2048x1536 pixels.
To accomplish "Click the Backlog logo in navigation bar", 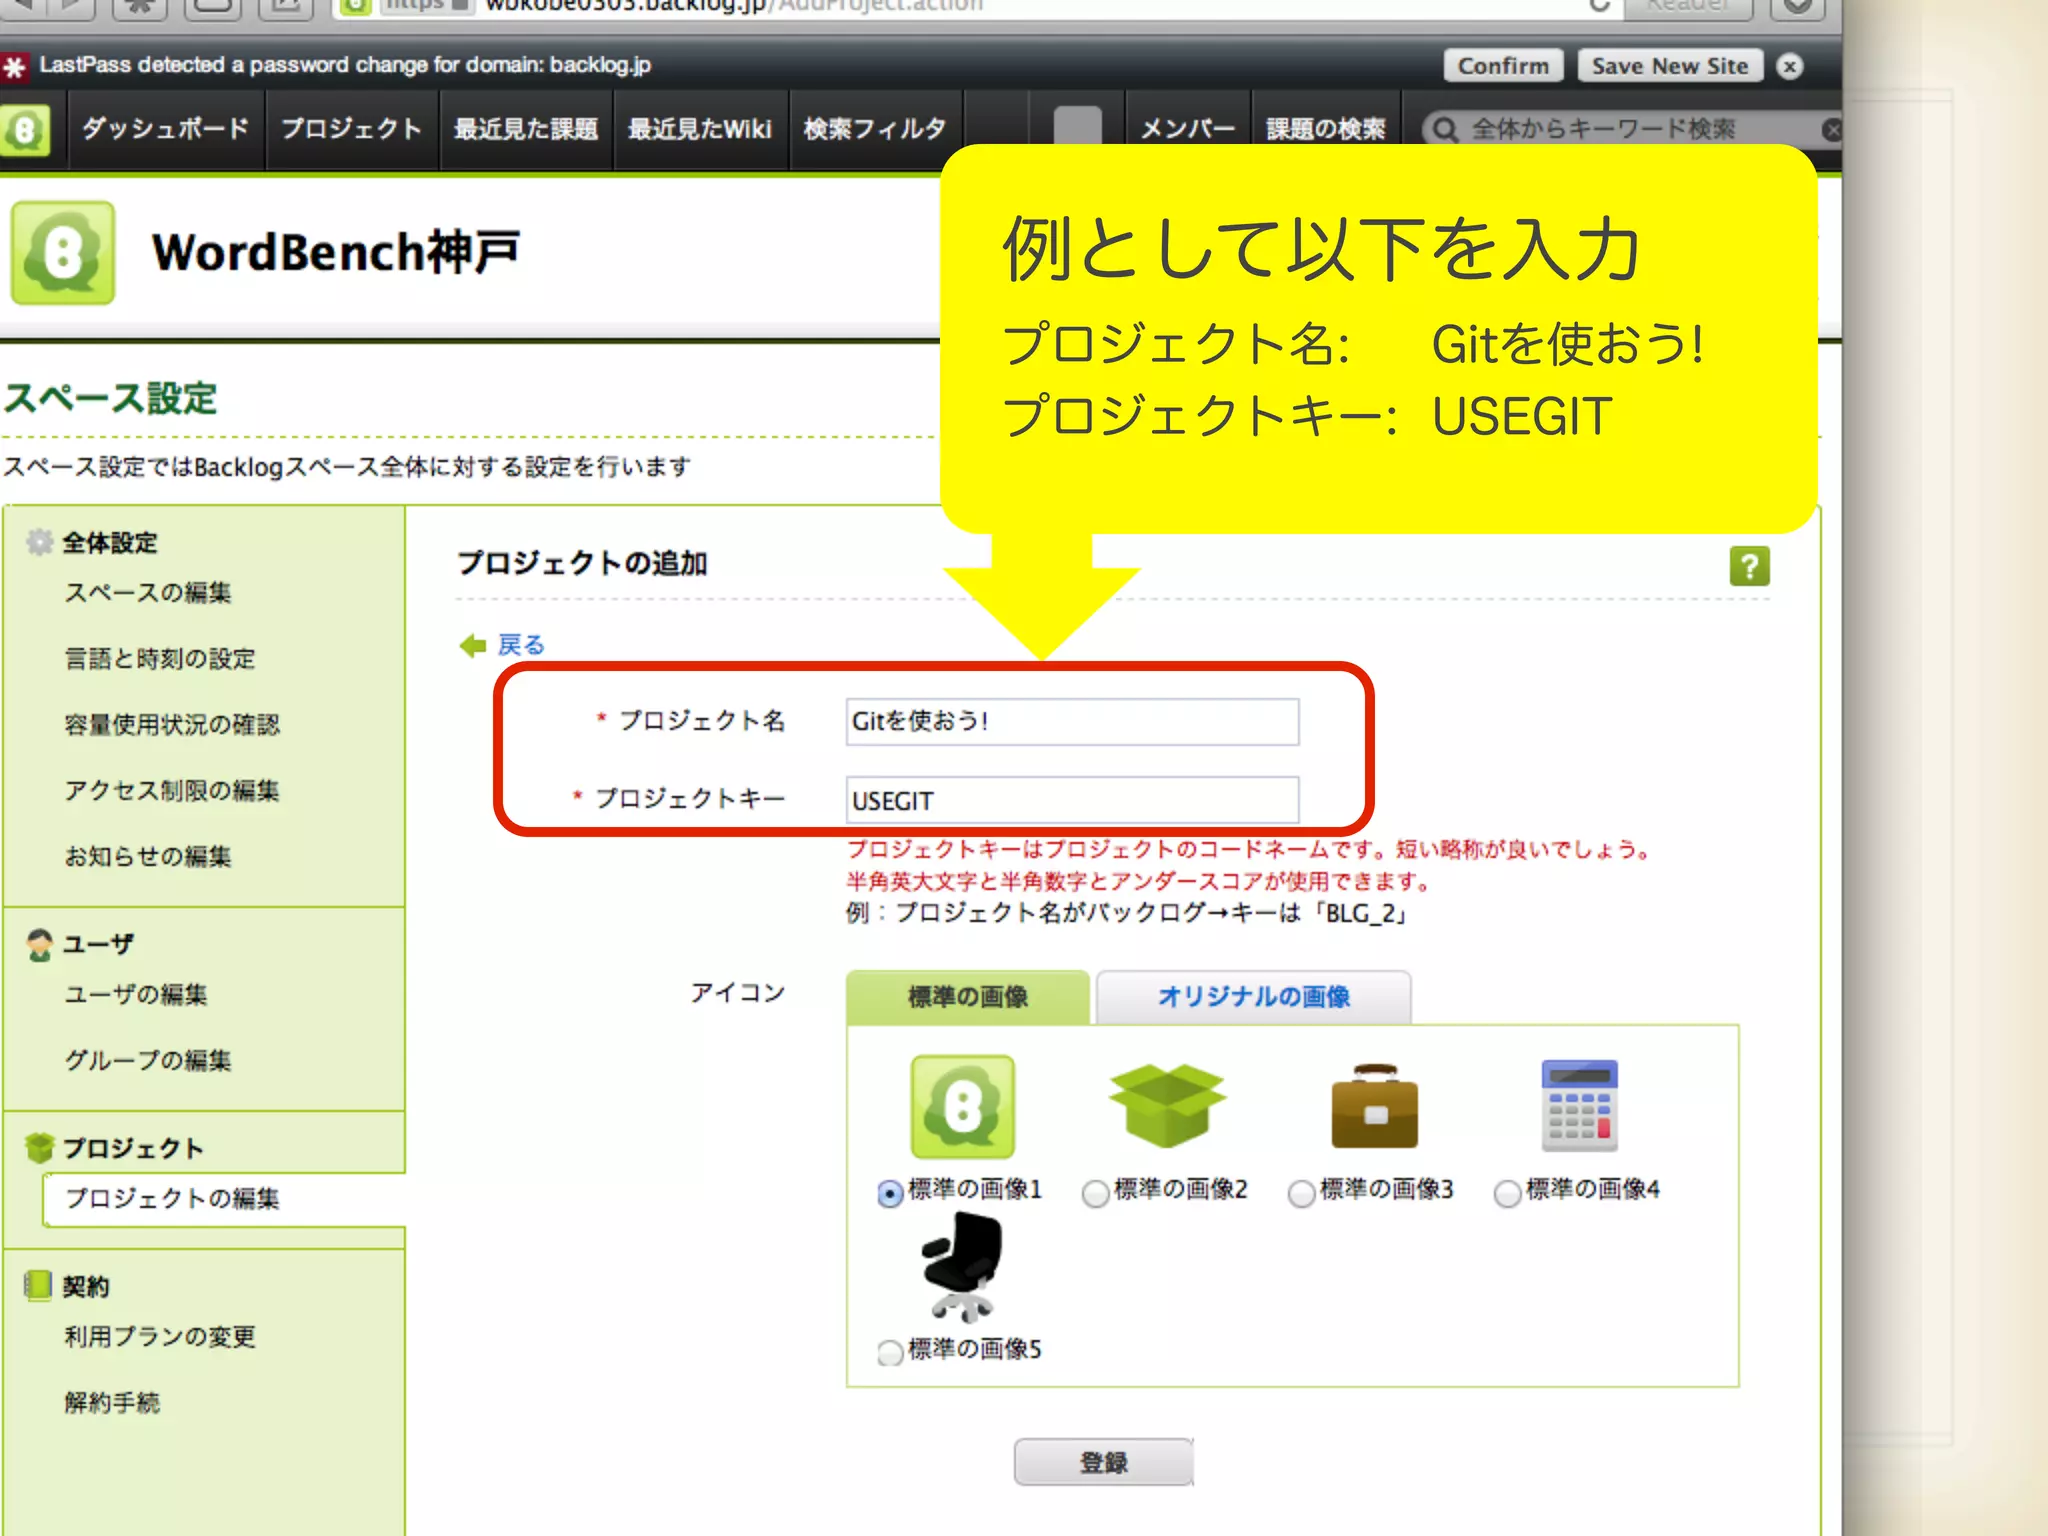I will [24, 130].
